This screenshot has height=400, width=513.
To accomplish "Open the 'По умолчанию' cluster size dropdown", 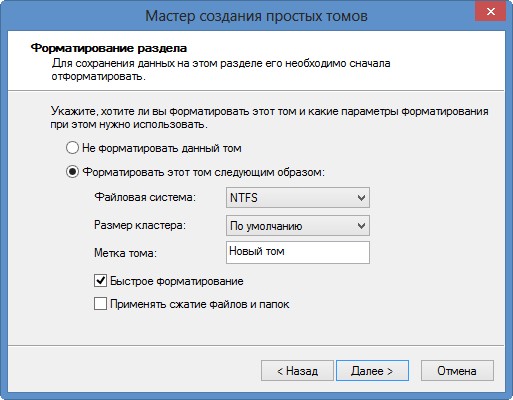I will tap(298, 226).
